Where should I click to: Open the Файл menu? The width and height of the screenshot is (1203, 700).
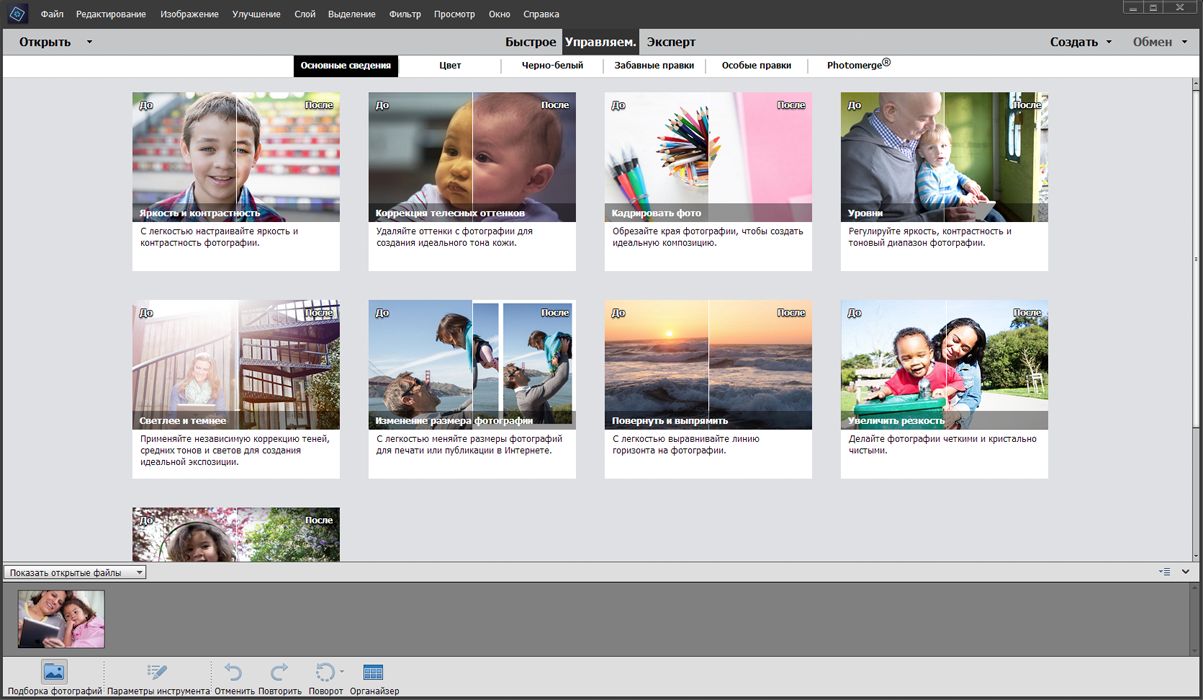[x=52, y=14]
